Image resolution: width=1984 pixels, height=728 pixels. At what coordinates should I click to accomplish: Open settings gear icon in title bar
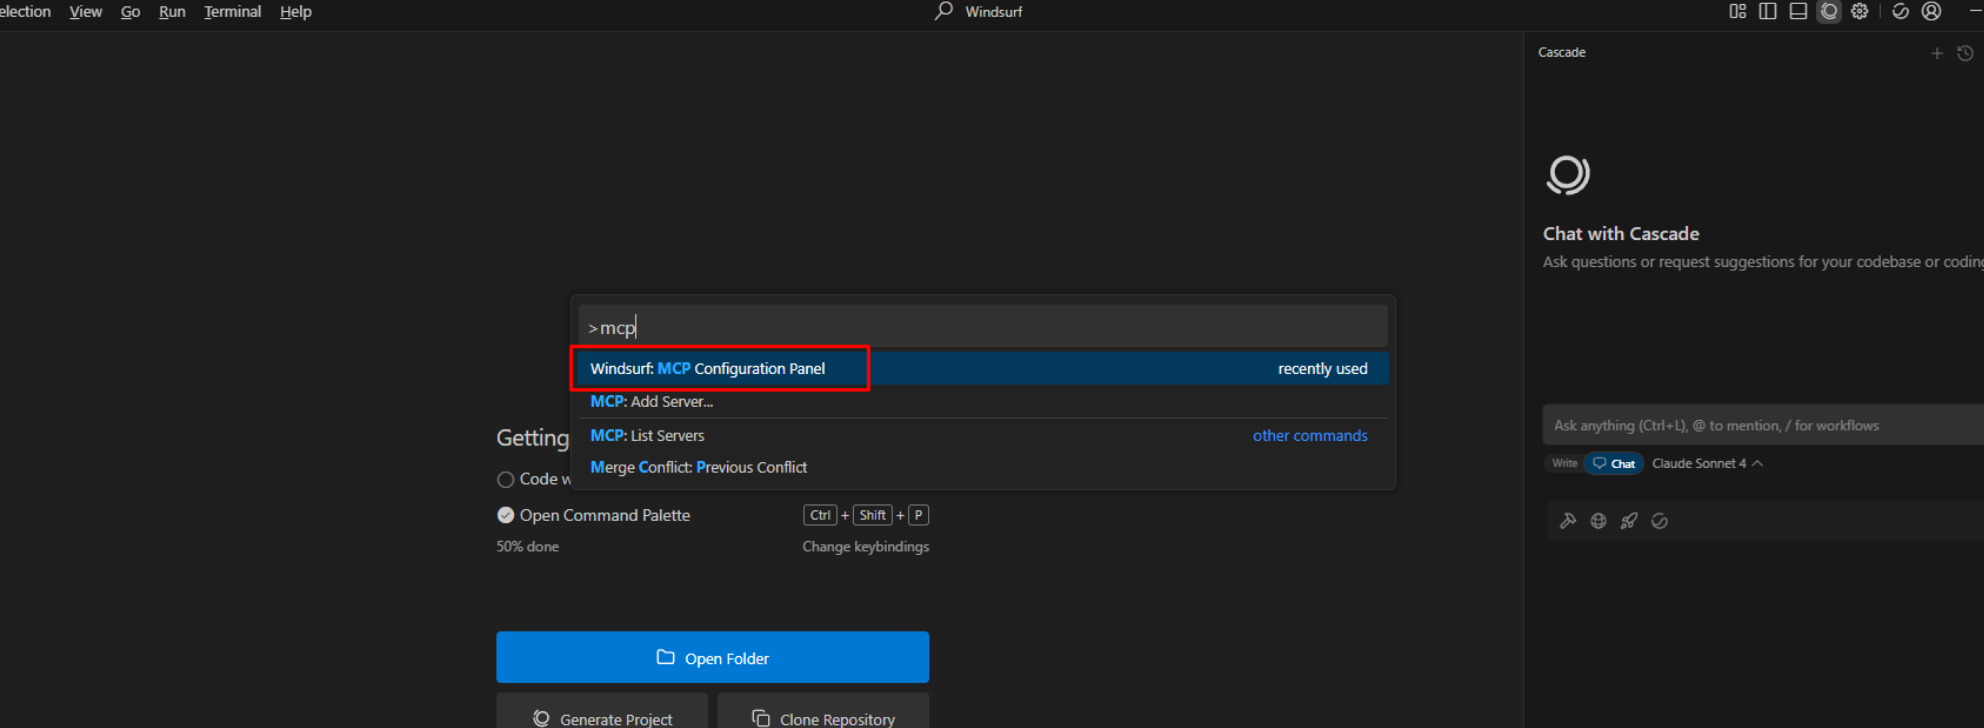1859,11
